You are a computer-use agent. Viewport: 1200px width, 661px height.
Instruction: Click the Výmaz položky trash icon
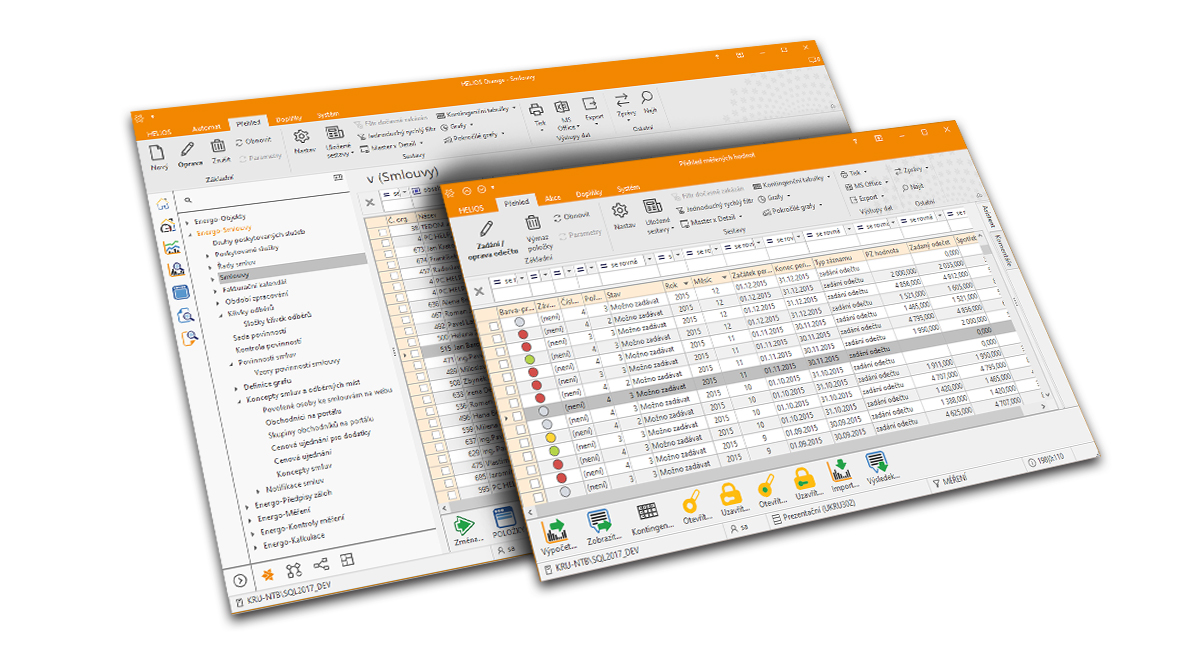coord(533,223)
